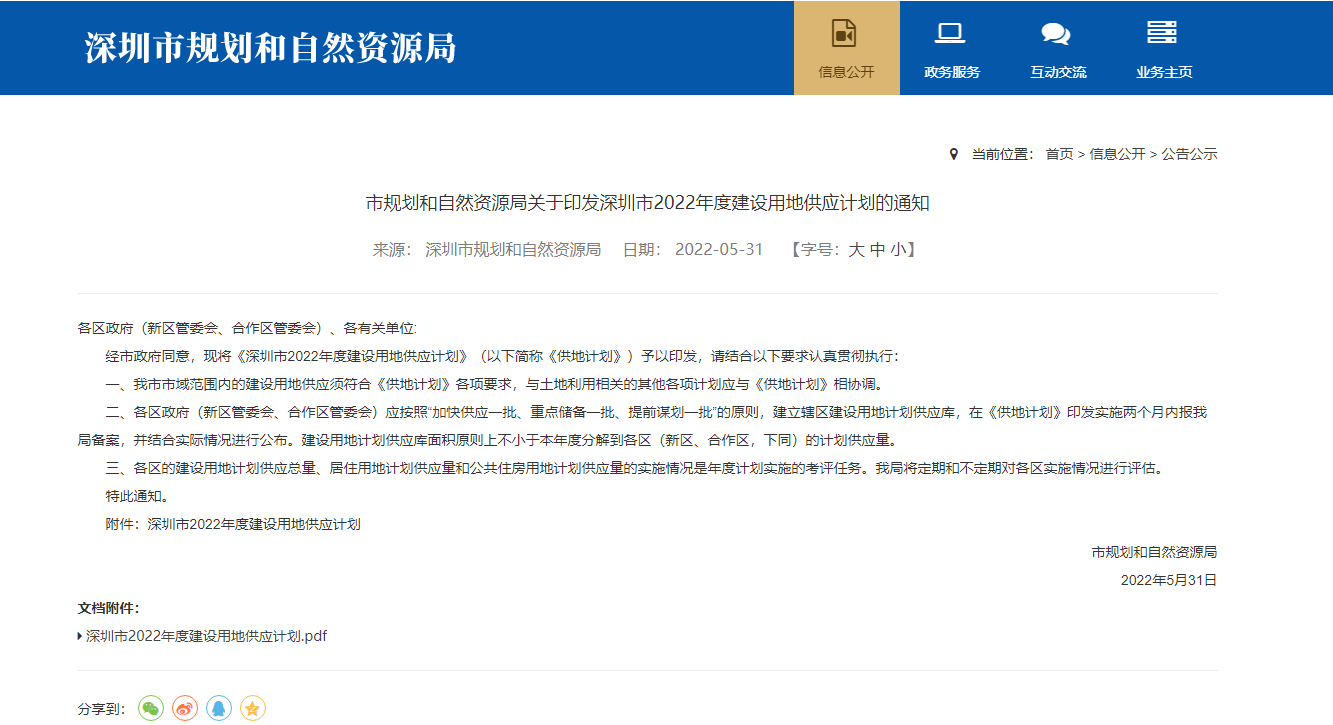This screenshot has width=1333, height=725.
Task: Click the notice headline about the 2022年度建设用地供应计划
Action: click(648, 204)
